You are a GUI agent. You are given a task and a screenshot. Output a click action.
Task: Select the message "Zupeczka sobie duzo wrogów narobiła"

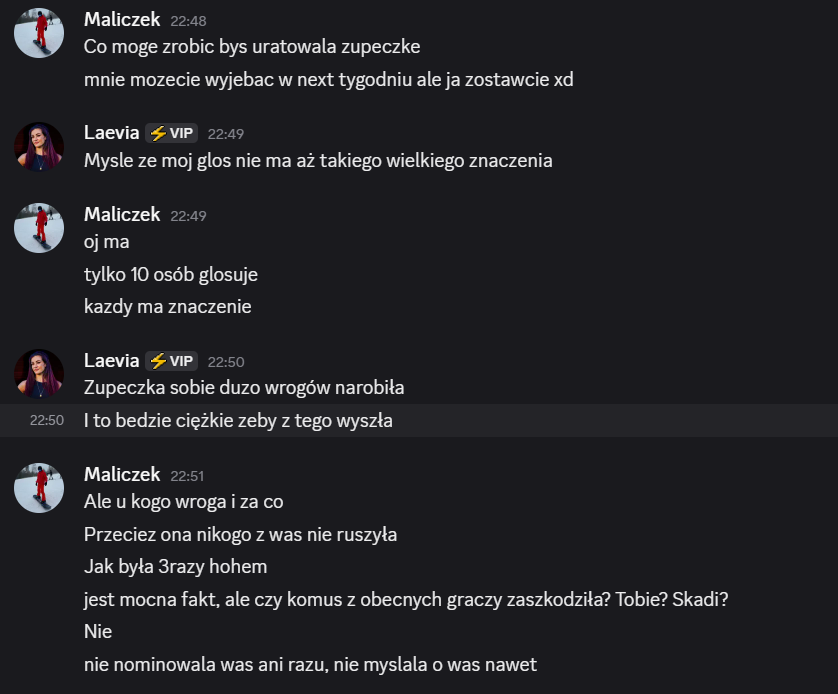click(244, 387)
